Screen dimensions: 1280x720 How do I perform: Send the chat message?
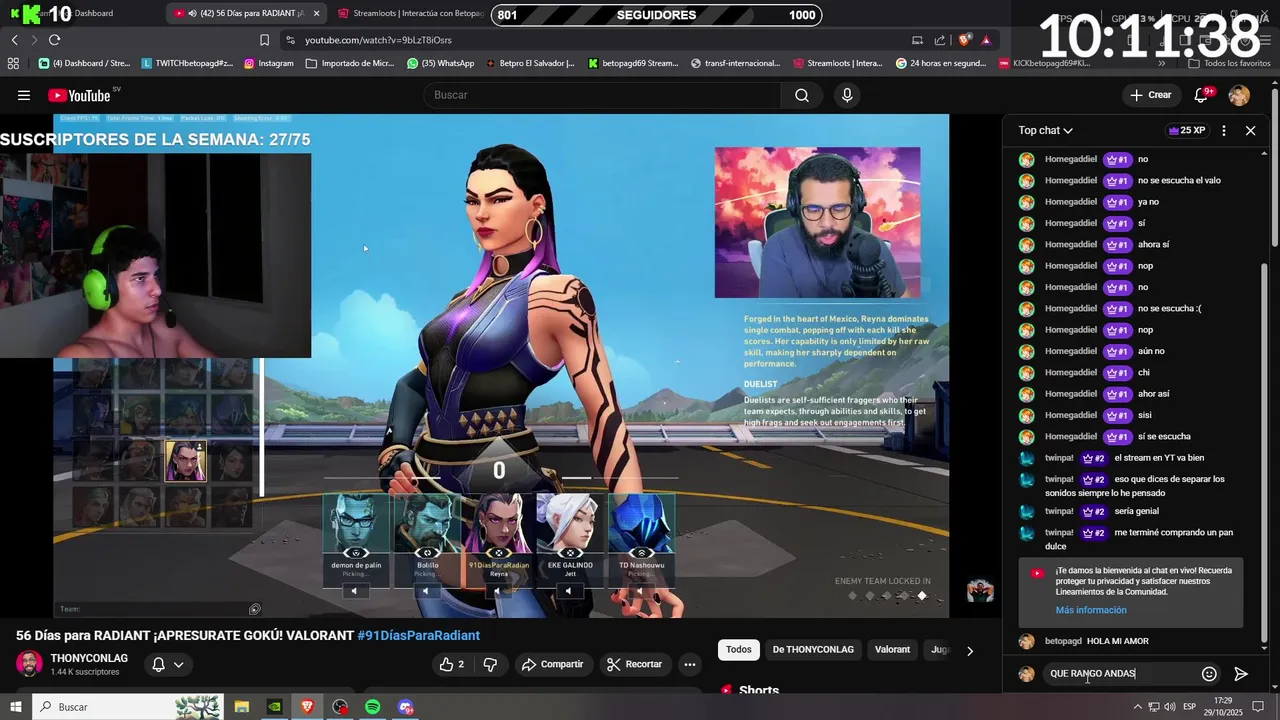(1241, 674)
